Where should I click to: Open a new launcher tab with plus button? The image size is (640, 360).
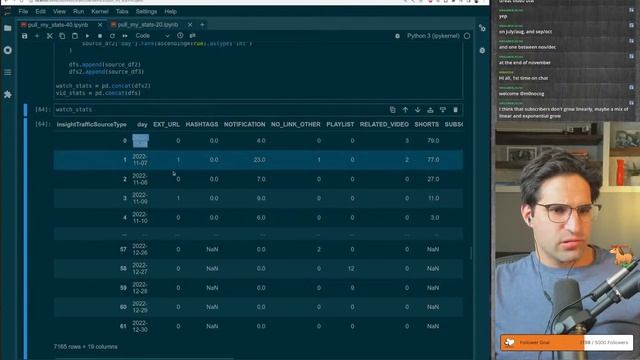202,25
